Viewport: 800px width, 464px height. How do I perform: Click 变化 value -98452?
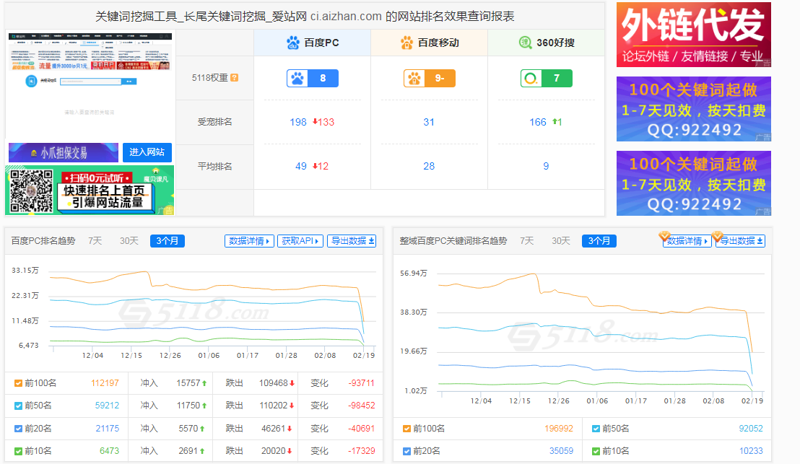[x=361, y=405]
